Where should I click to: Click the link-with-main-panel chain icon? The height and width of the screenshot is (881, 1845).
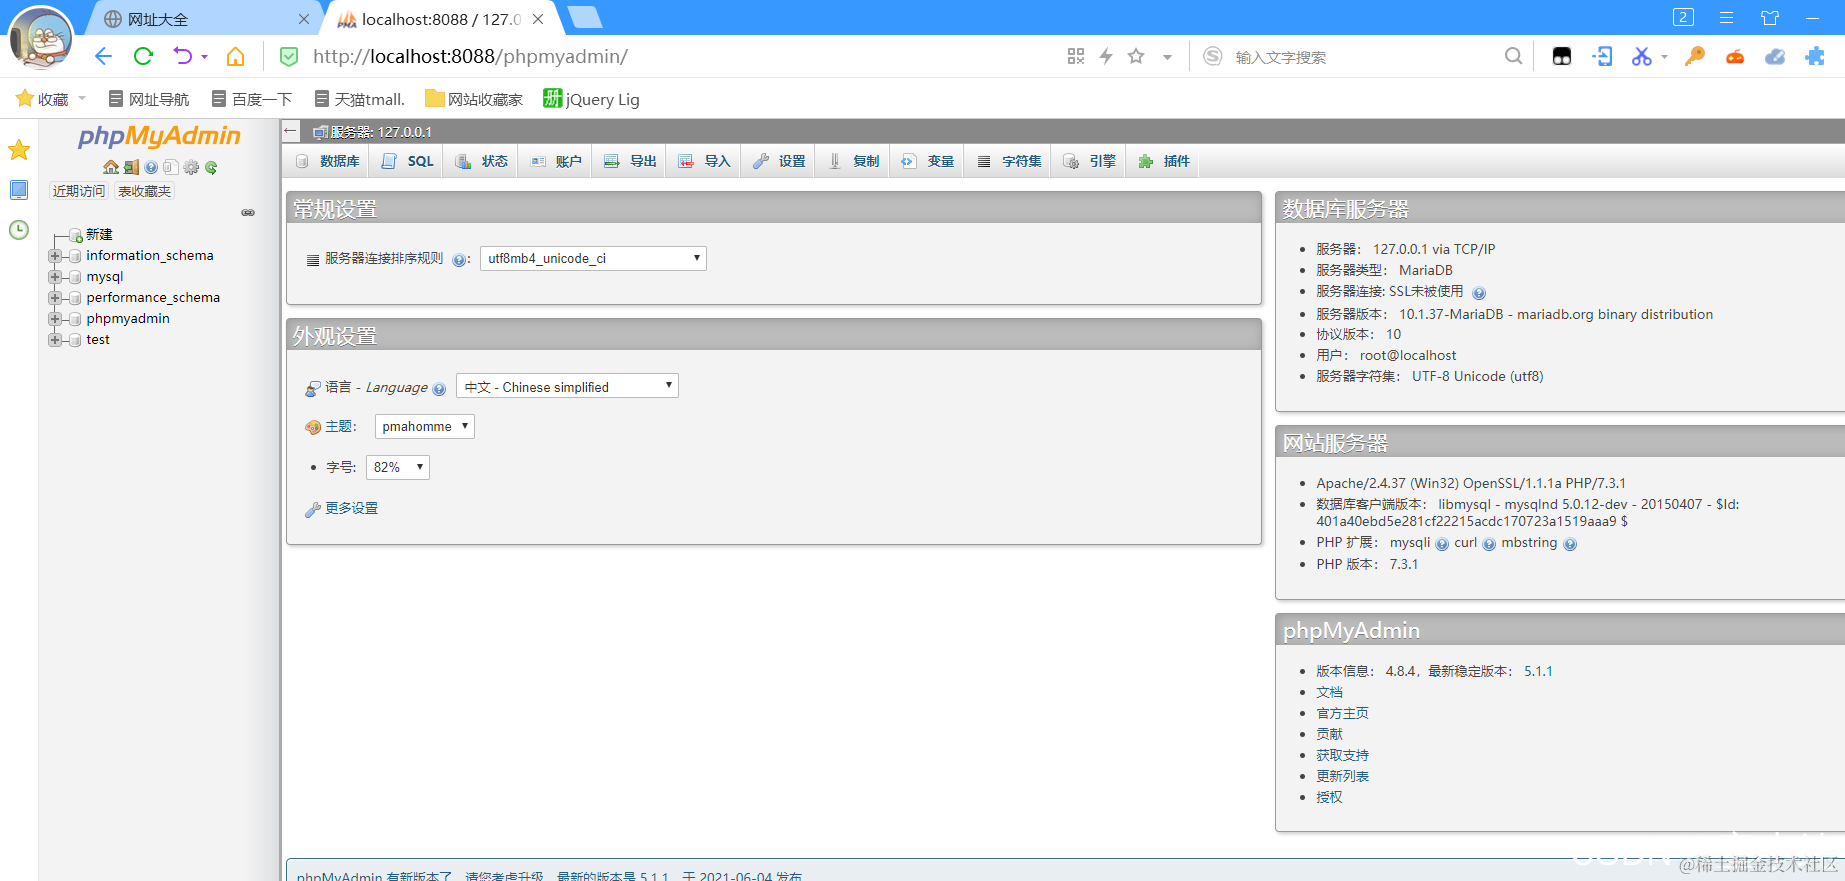[x=248, y=212]
